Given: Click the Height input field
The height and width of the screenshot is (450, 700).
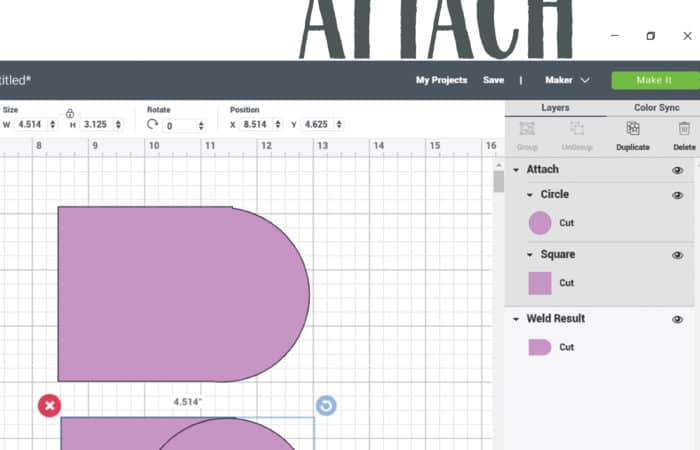Looking at the screenshot, I should [96, 125].
